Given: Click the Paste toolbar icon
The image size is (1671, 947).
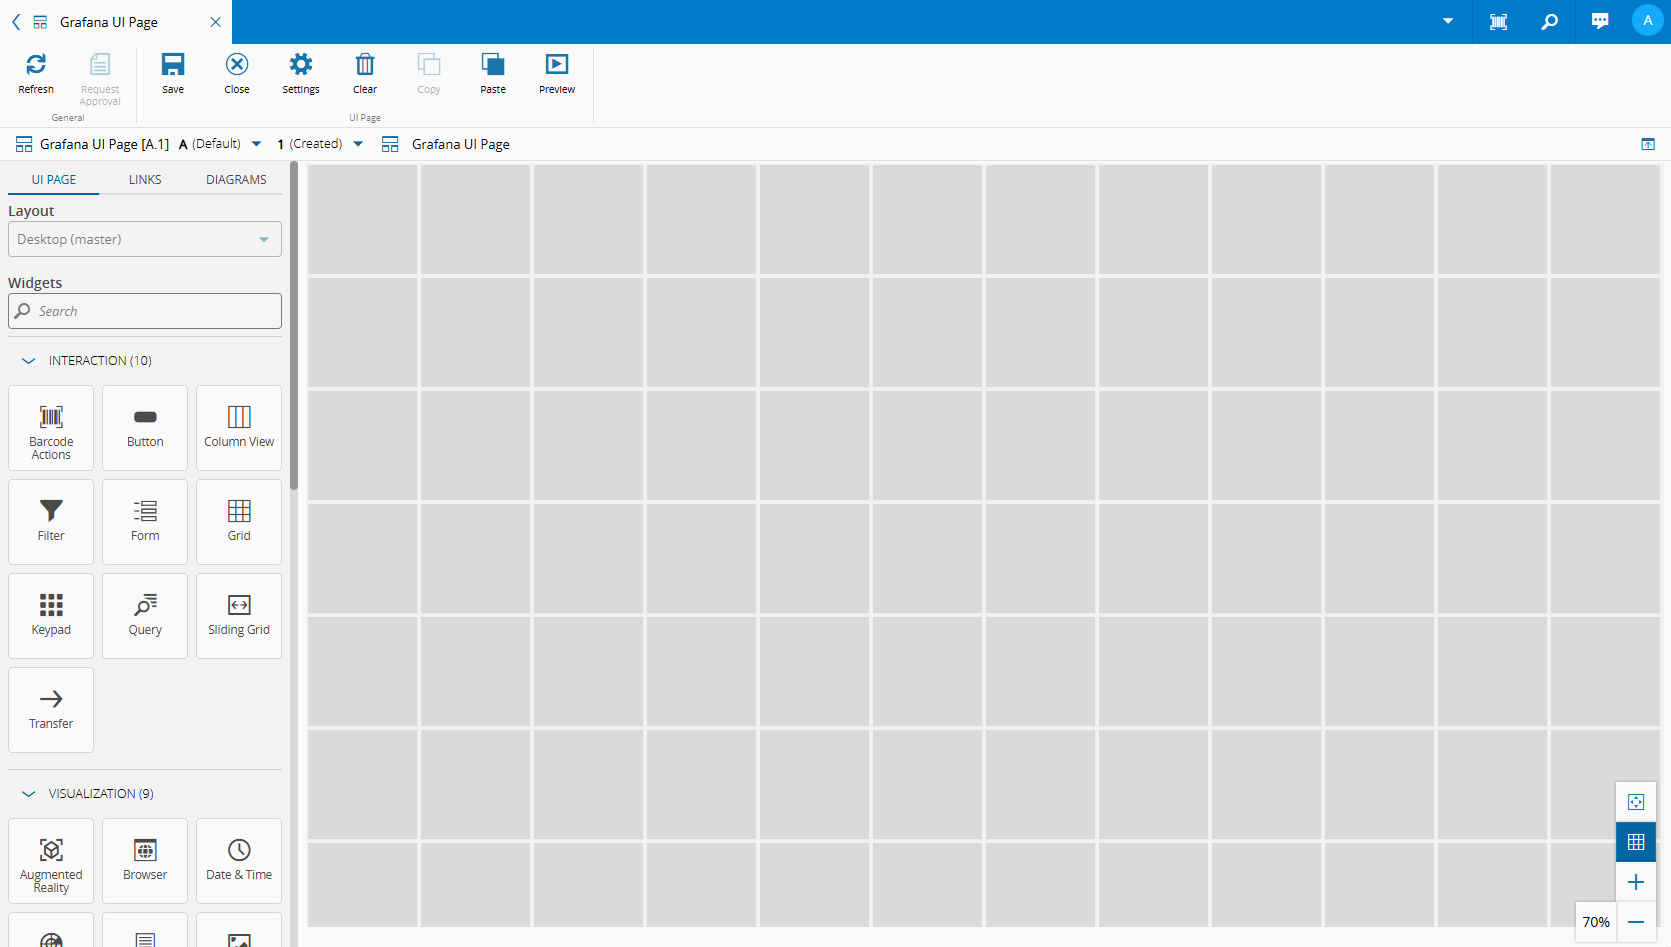Looking at the screenshot, I should click(493, 73).
